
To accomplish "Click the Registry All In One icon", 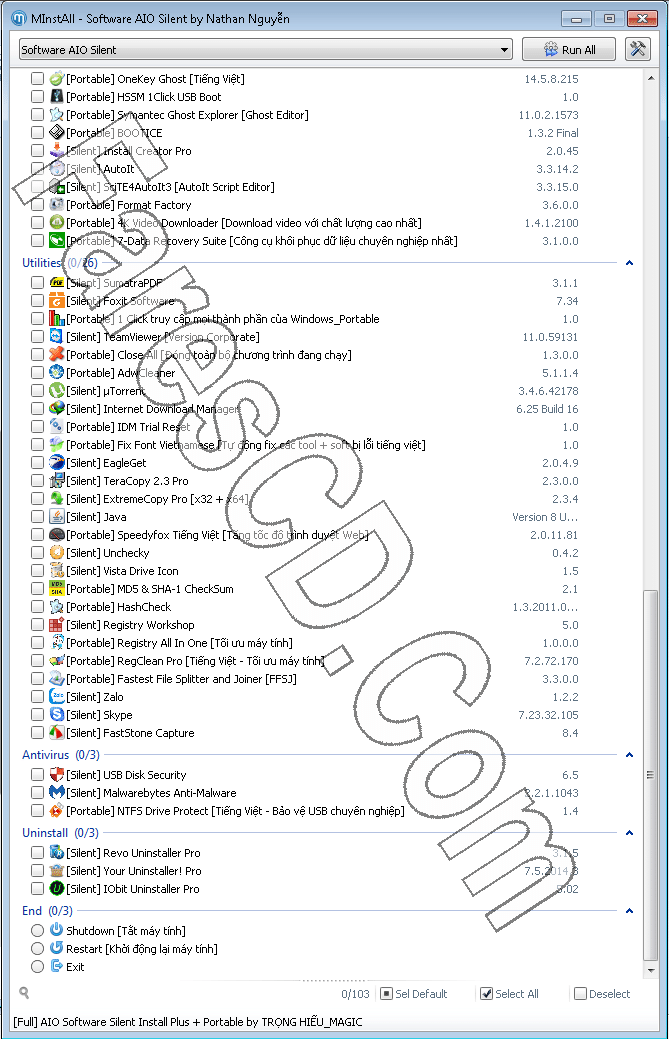I will [57, 643].
